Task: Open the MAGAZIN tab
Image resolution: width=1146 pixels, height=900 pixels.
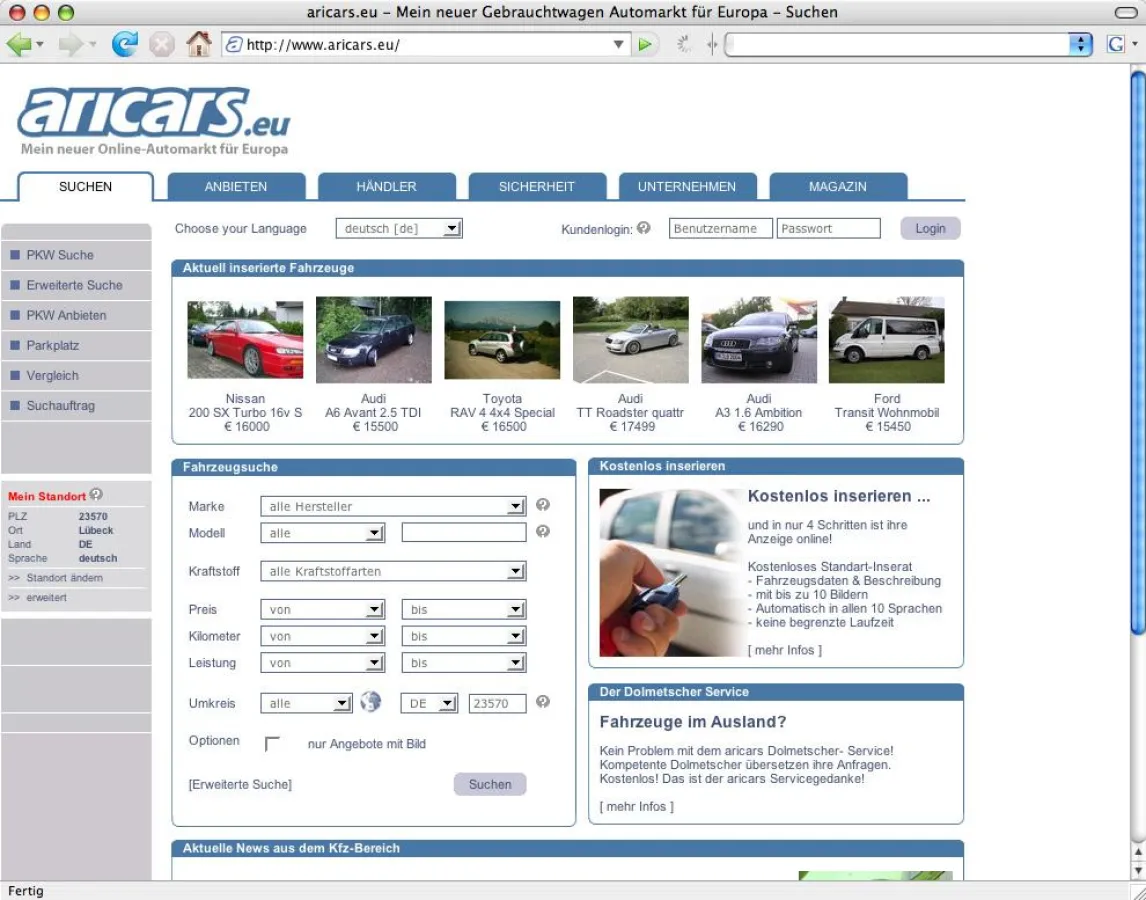Action: (837, 186)
